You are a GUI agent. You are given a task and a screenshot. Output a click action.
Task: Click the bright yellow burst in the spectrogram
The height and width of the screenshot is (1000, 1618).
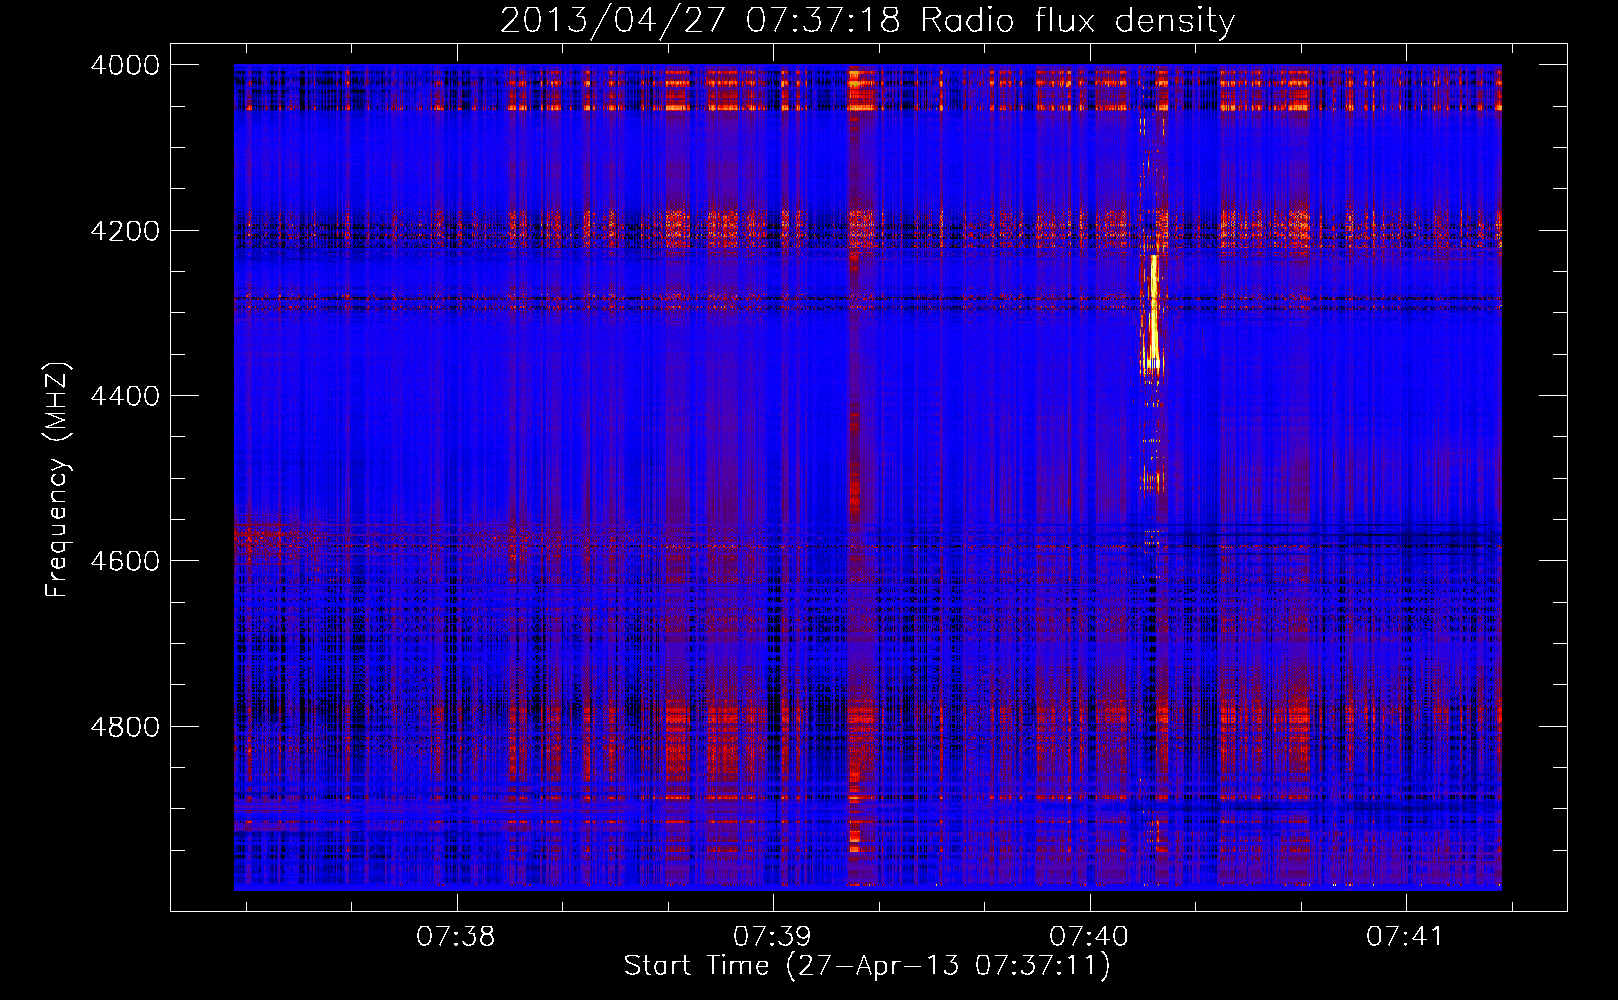pyautogui.click(x=1153, y=315)
